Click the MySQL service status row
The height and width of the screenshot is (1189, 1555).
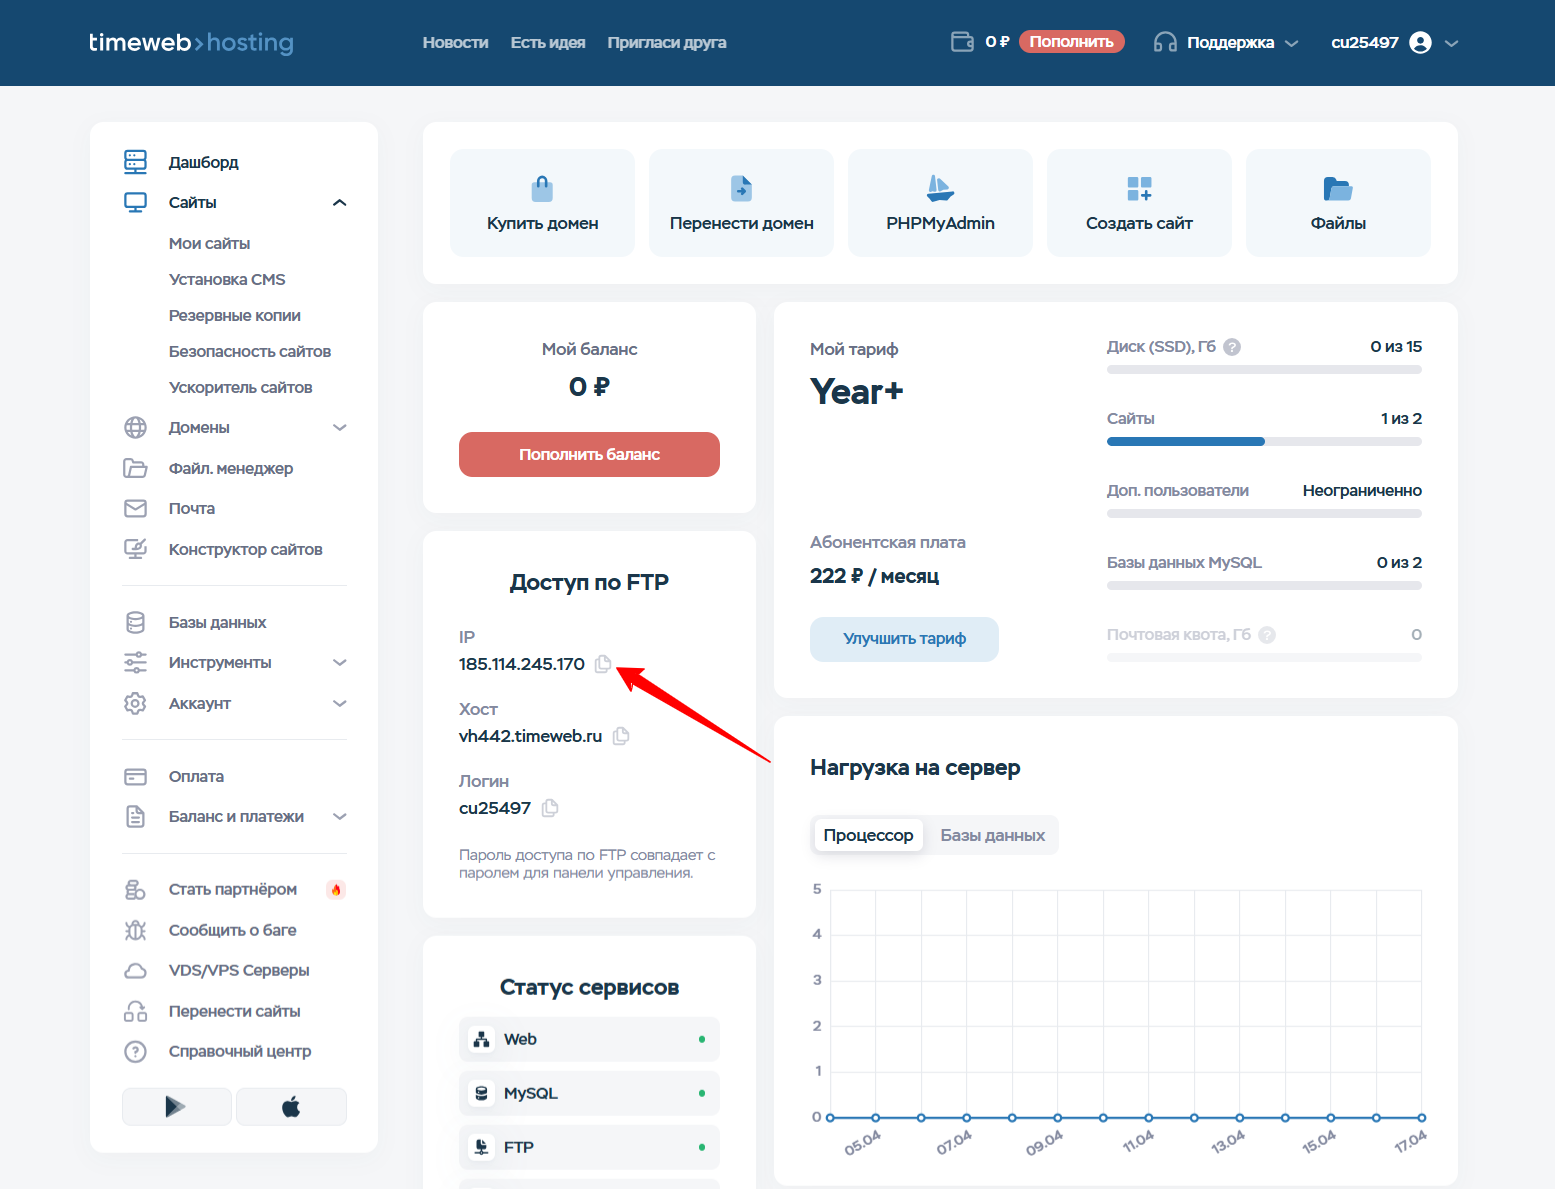pyautogui.click(x=589, y=1094)
